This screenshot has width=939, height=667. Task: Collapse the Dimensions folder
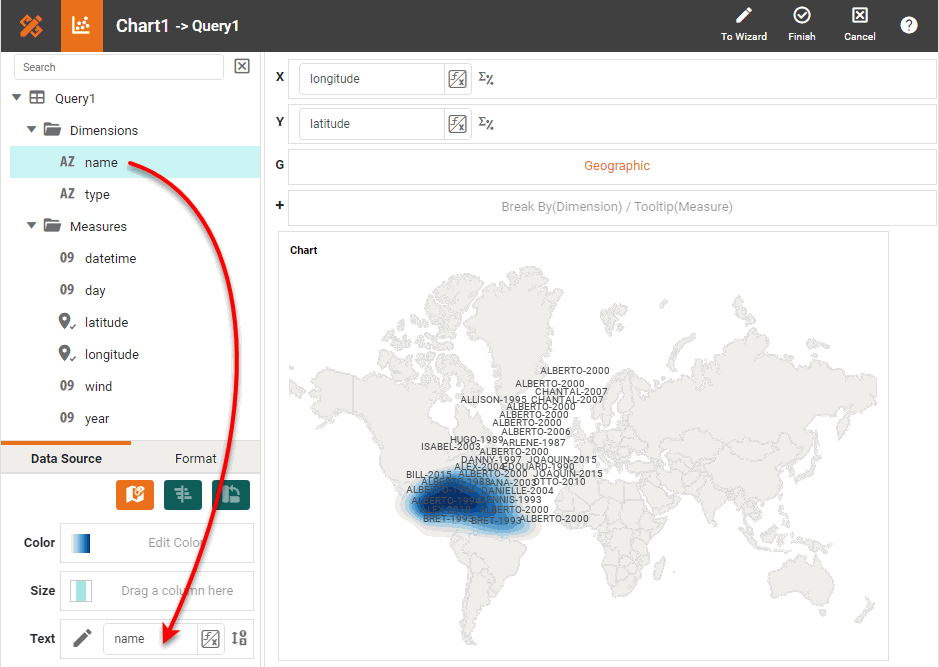[x=32, y=130]
